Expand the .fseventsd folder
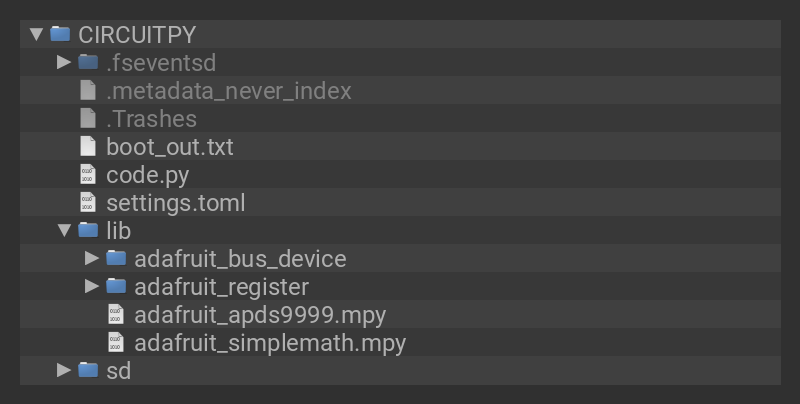 [64, 62]
